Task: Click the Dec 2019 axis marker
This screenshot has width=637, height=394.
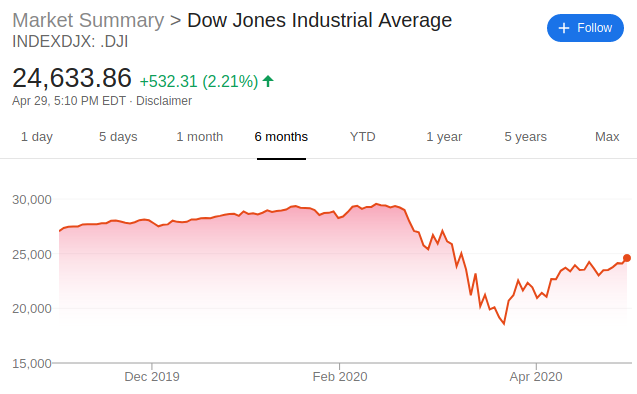Action: click(152, 377)
